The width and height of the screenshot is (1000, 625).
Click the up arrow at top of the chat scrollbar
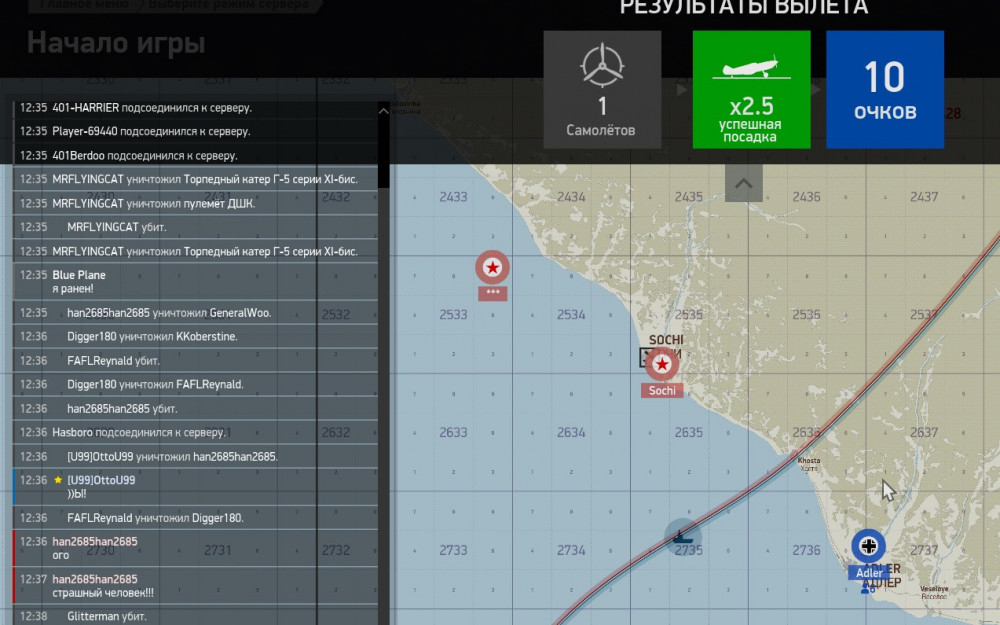(x=383, y=110)
